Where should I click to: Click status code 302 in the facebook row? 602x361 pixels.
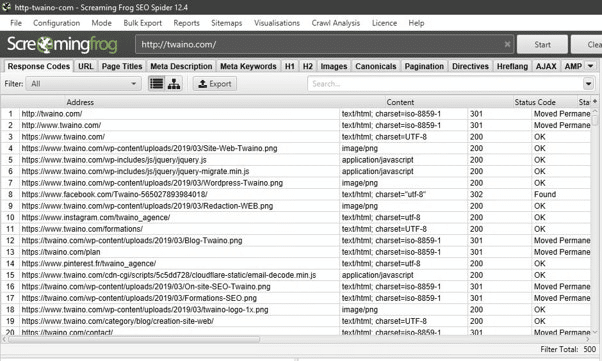tap(476, 194)
